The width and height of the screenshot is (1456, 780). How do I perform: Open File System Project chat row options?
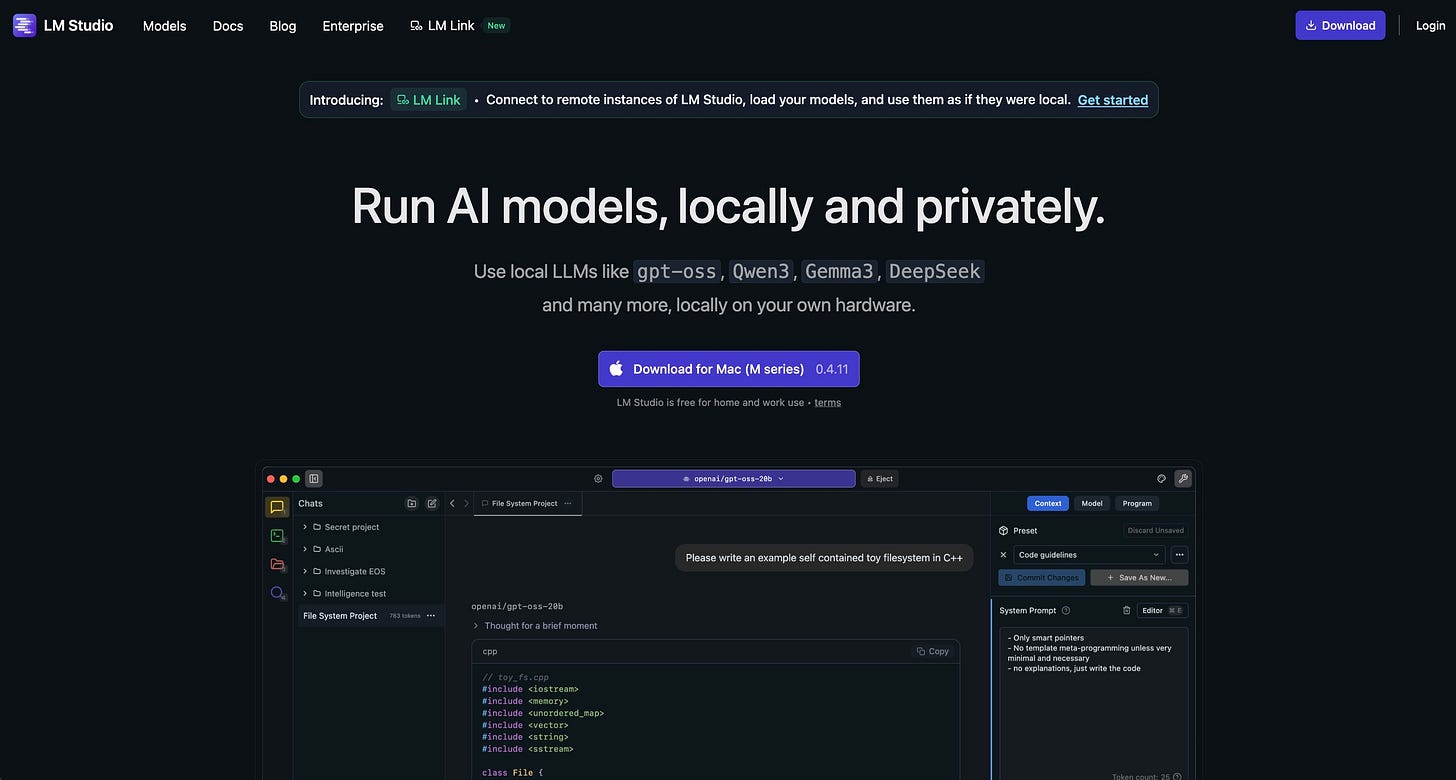pos(431,616)
